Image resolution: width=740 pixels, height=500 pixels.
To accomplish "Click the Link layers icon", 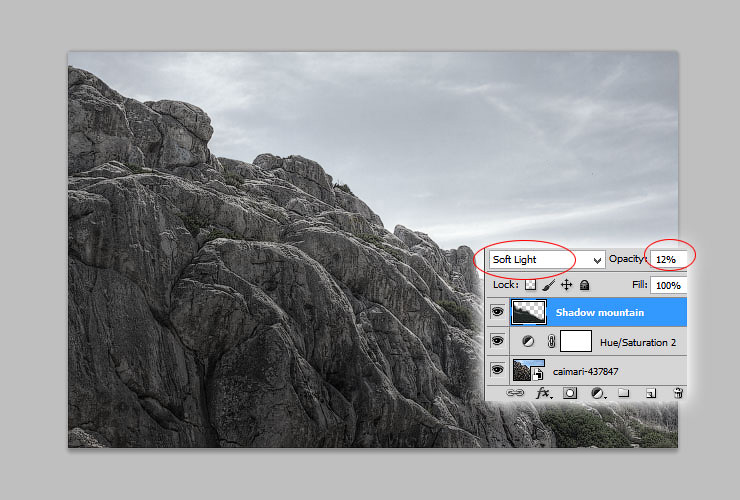I will pos(515,393).
